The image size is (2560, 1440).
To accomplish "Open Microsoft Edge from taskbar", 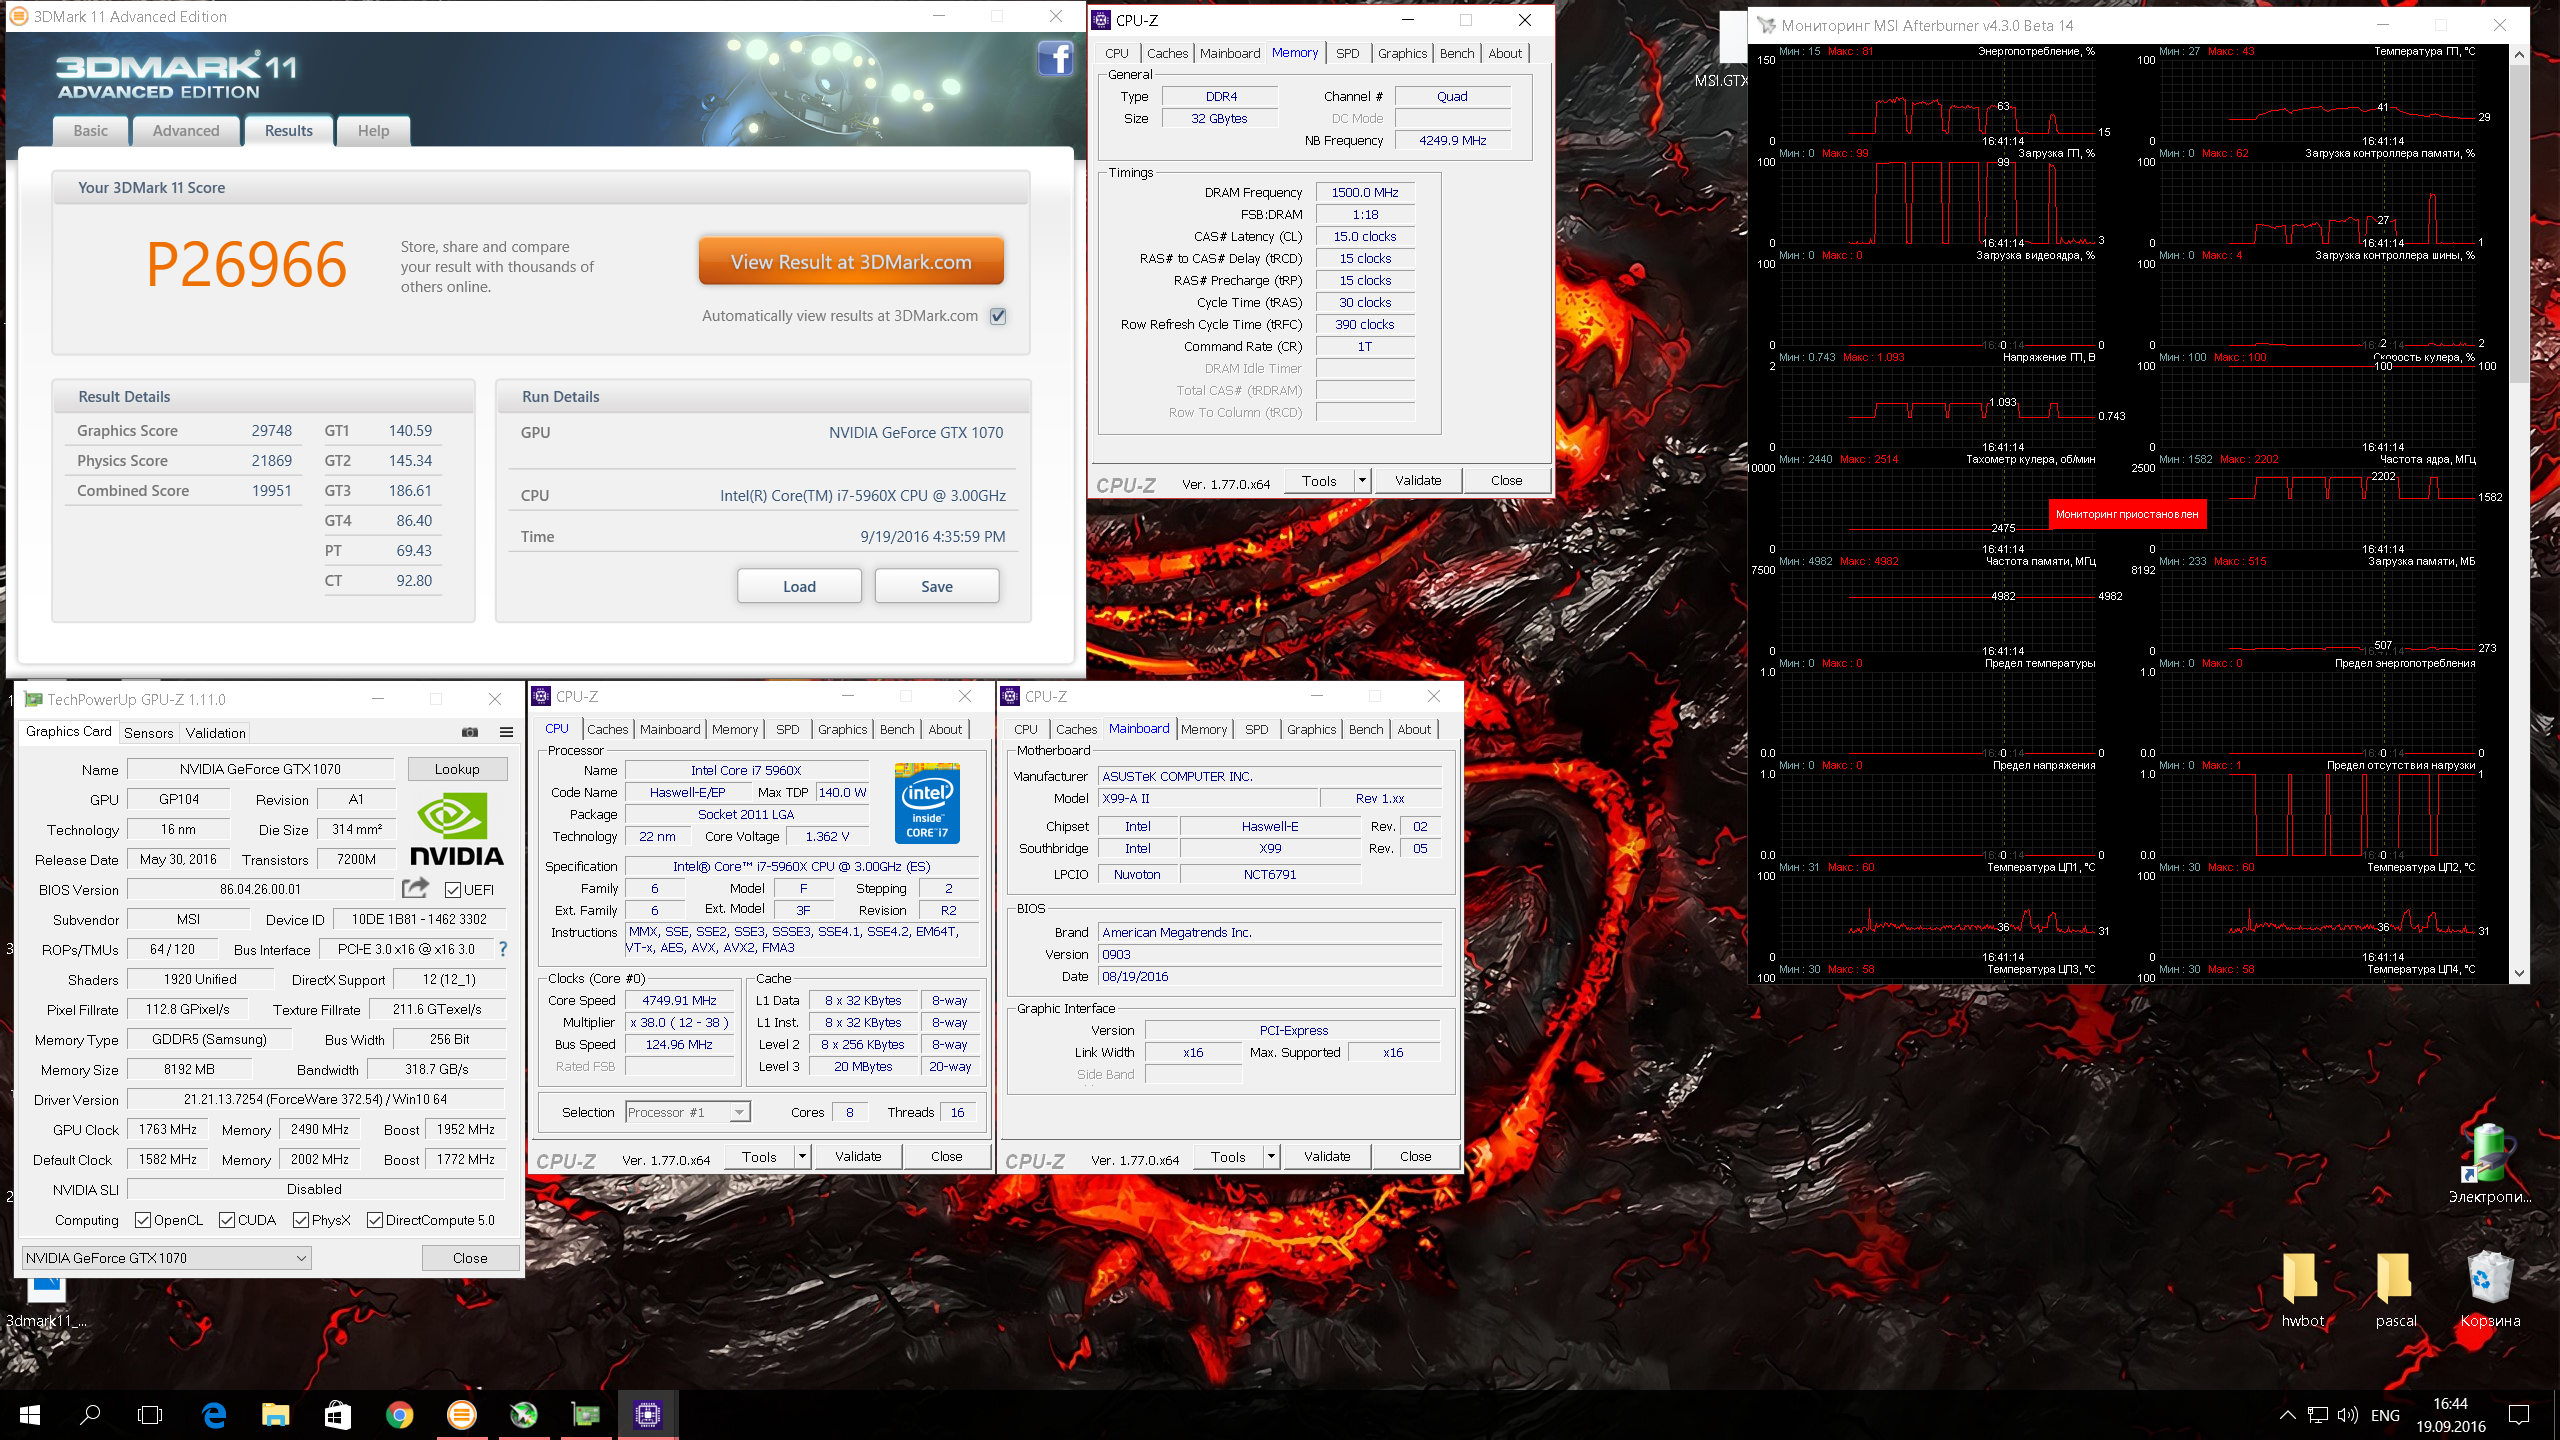I will point(214,1415).
